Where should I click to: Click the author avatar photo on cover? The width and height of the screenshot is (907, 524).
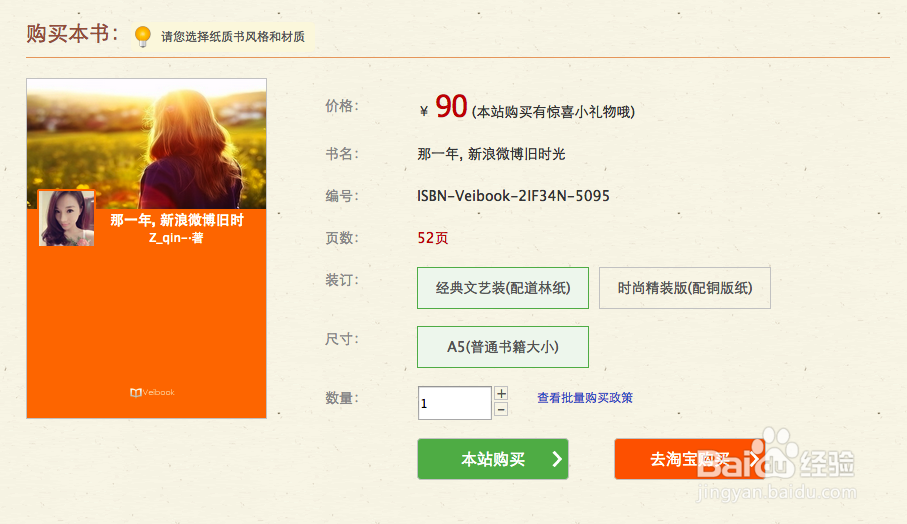coord(67,218)
